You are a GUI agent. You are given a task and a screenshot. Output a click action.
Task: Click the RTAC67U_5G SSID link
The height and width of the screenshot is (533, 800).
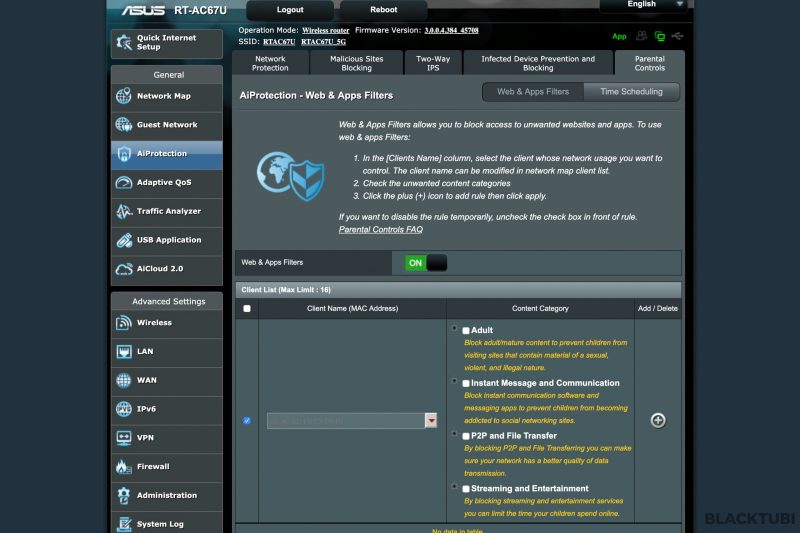(x=323, y=42)
